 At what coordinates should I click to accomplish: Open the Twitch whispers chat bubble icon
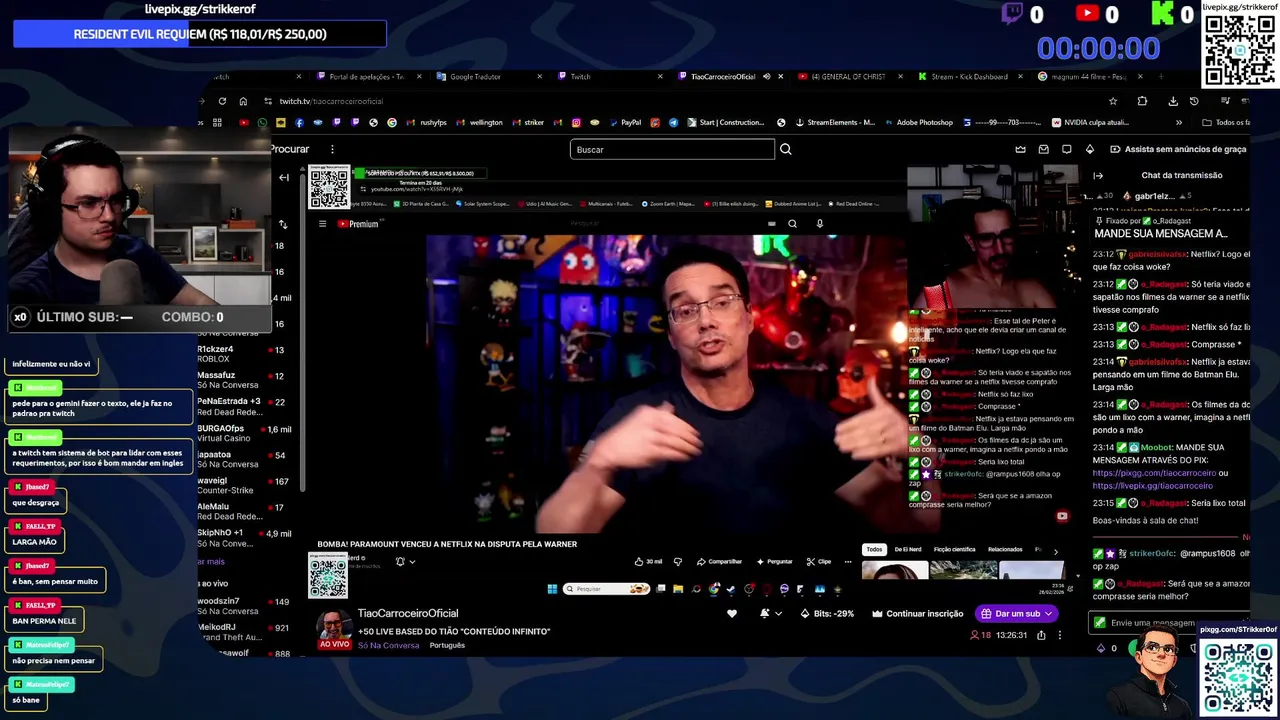click(x=1066, y=149)
